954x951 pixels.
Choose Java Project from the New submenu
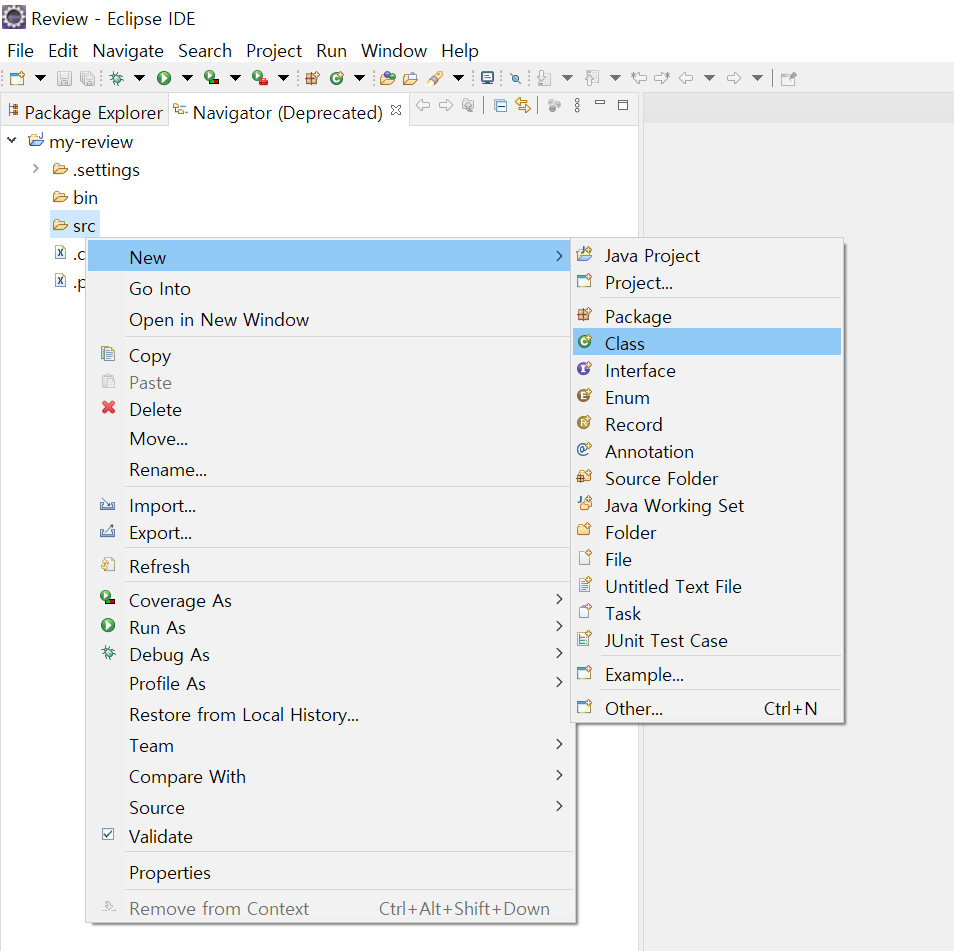point(707,256)
